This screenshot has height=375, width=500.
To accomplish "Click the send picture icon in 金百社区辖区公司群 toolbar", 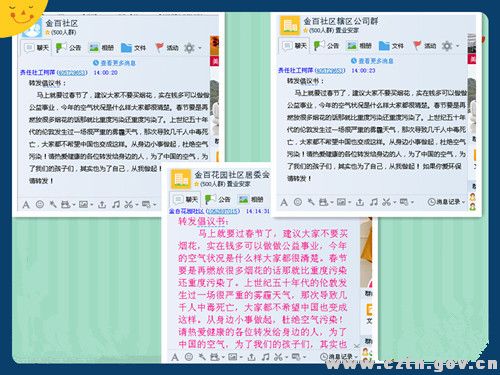I will (341, 202).
